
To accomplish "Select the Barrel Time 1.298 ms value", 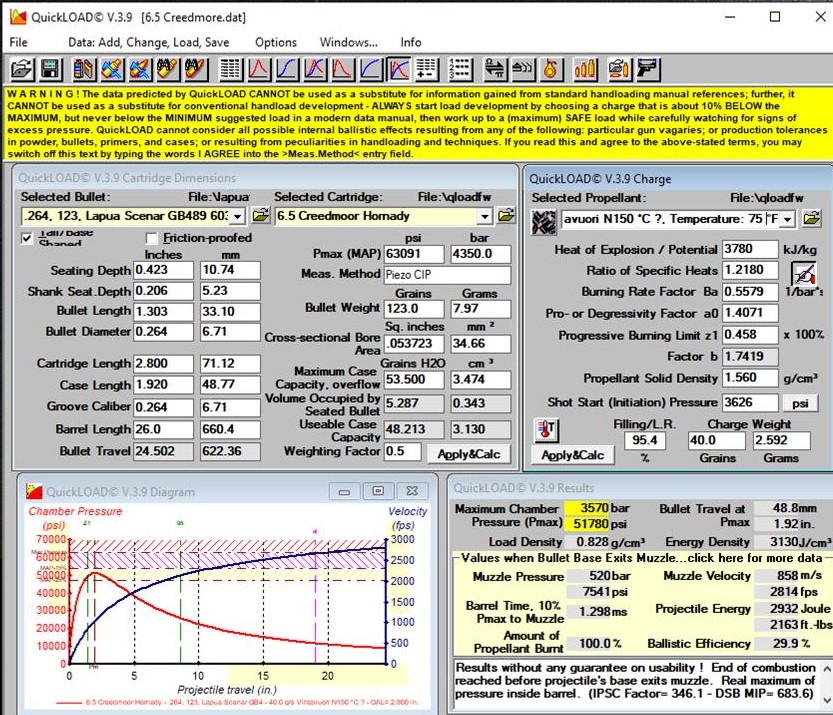I will [x=589, y=612].
